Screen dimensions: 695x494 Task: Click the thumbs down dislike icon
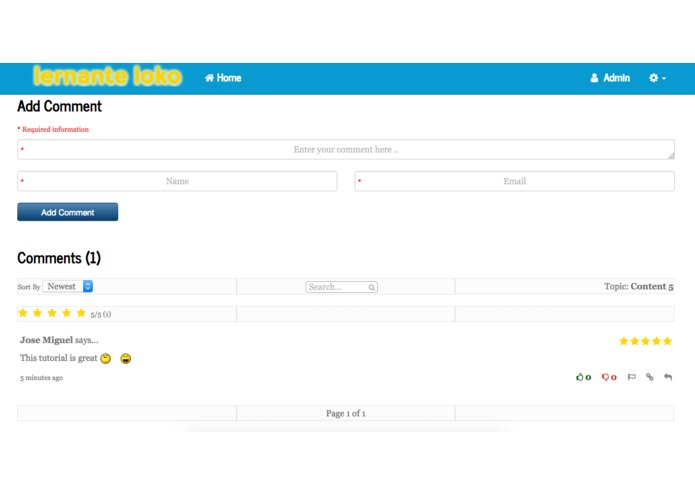(x=605, y=377)
